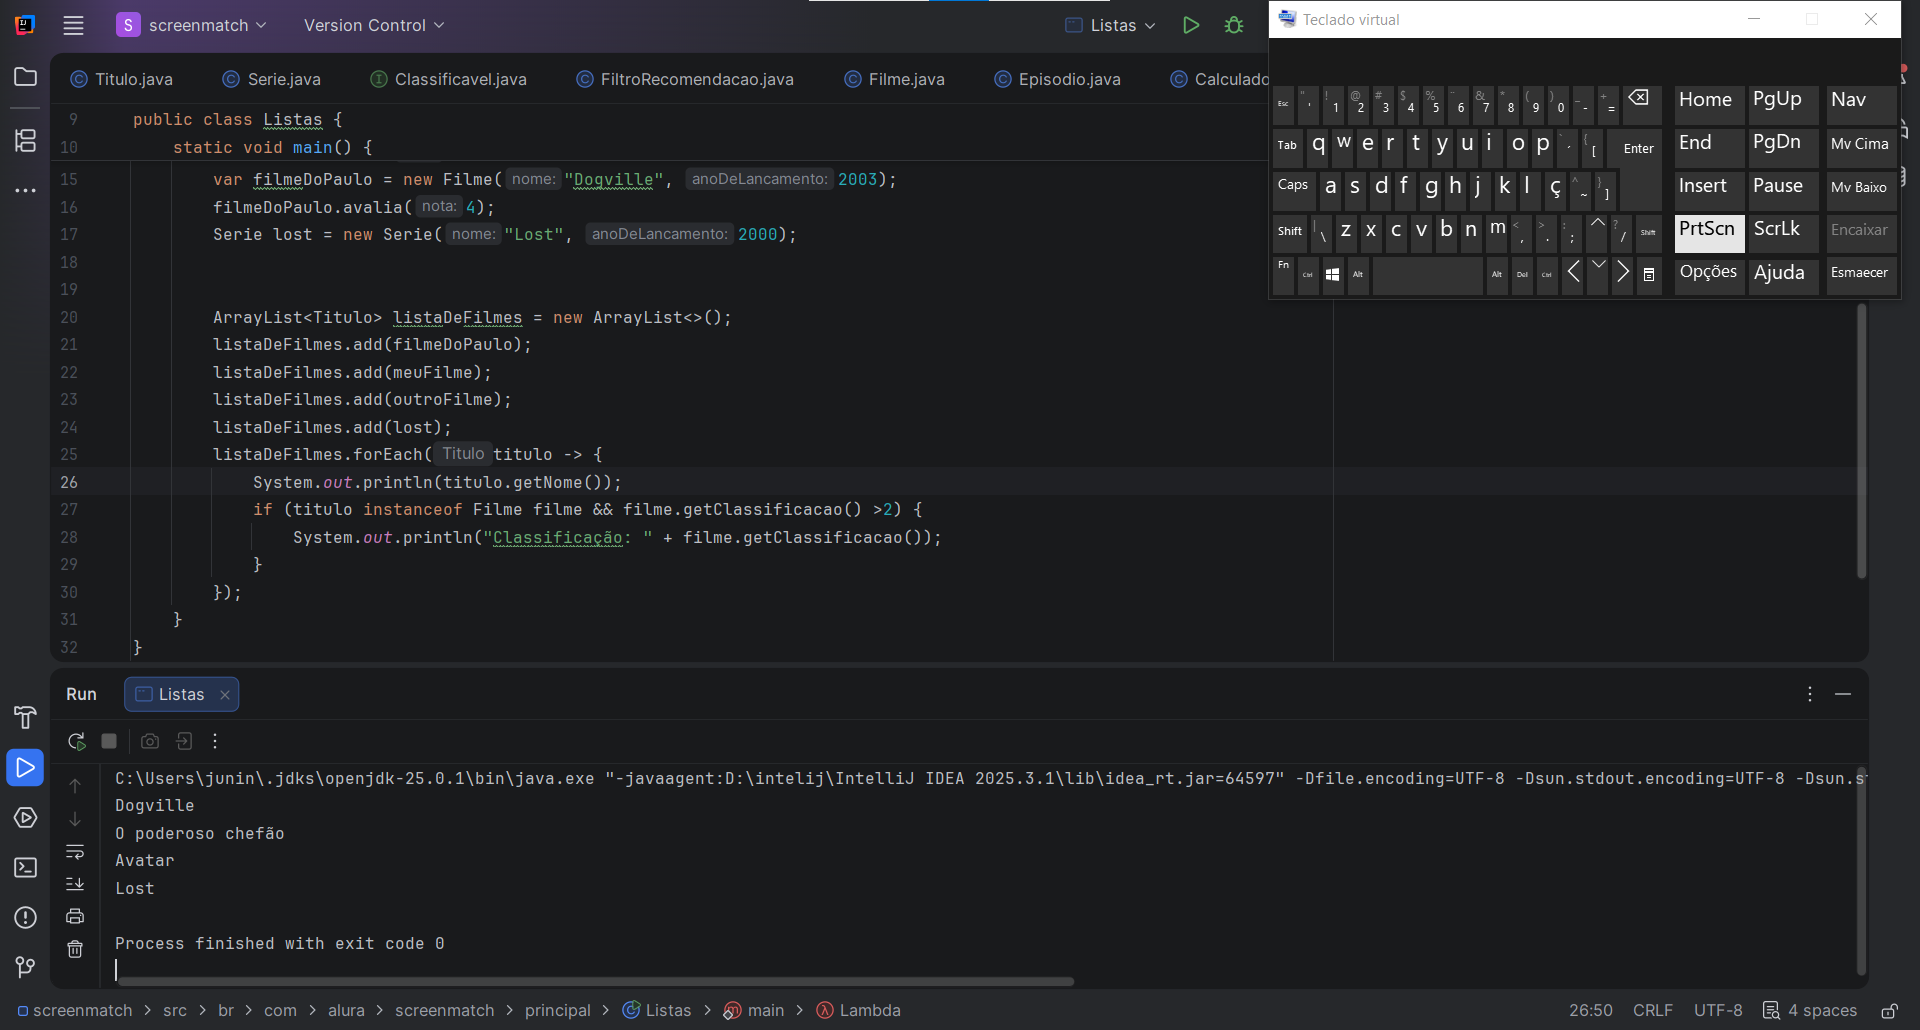Open the Terminal tool window

tap(25, 867)
